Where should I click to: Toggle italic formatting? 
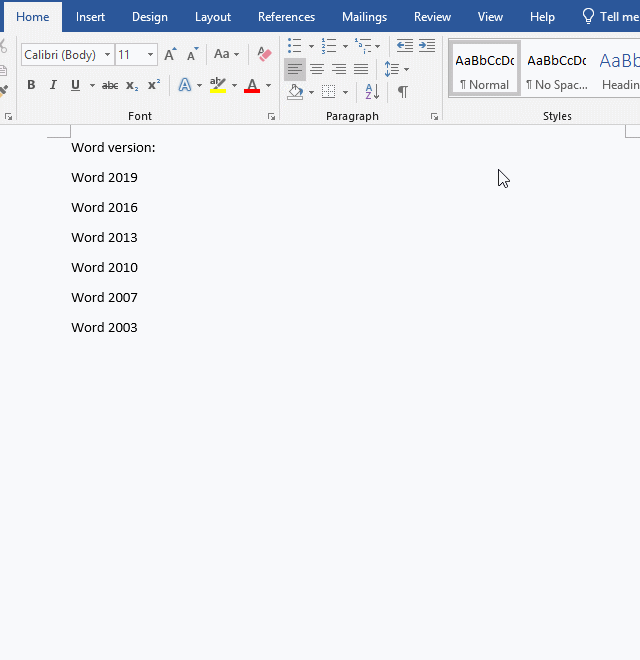53,85
